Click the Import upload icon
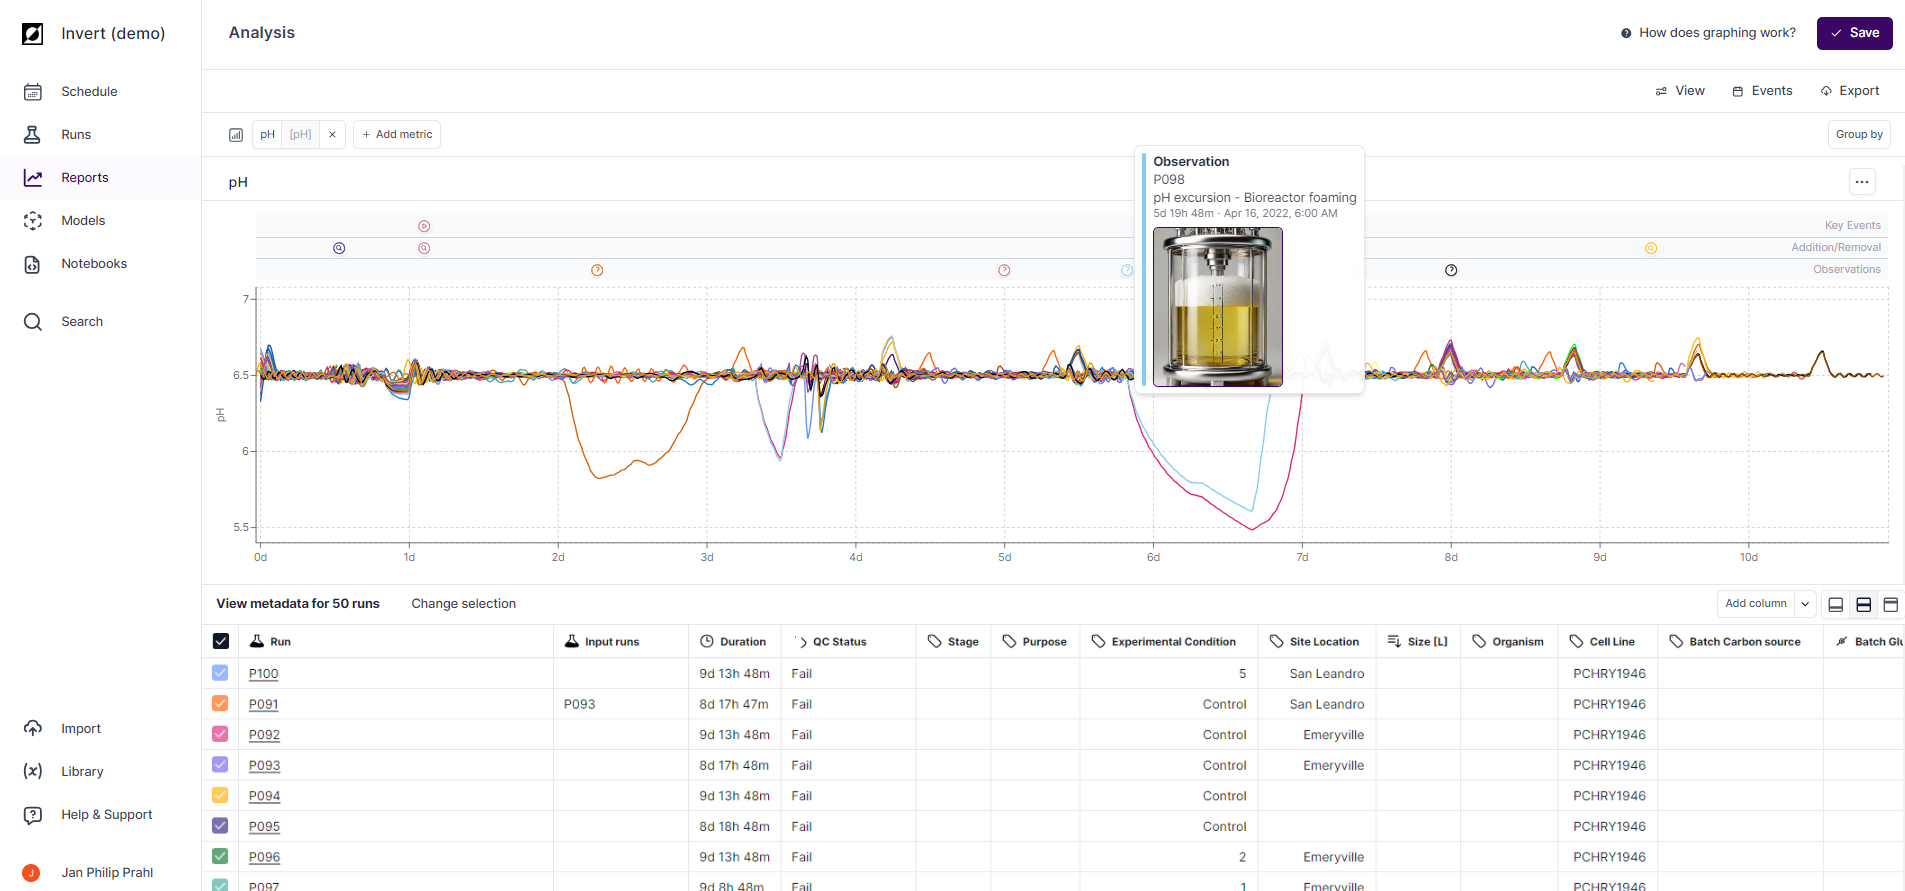This screenshot has width=1905, height=891. point(33,729)
